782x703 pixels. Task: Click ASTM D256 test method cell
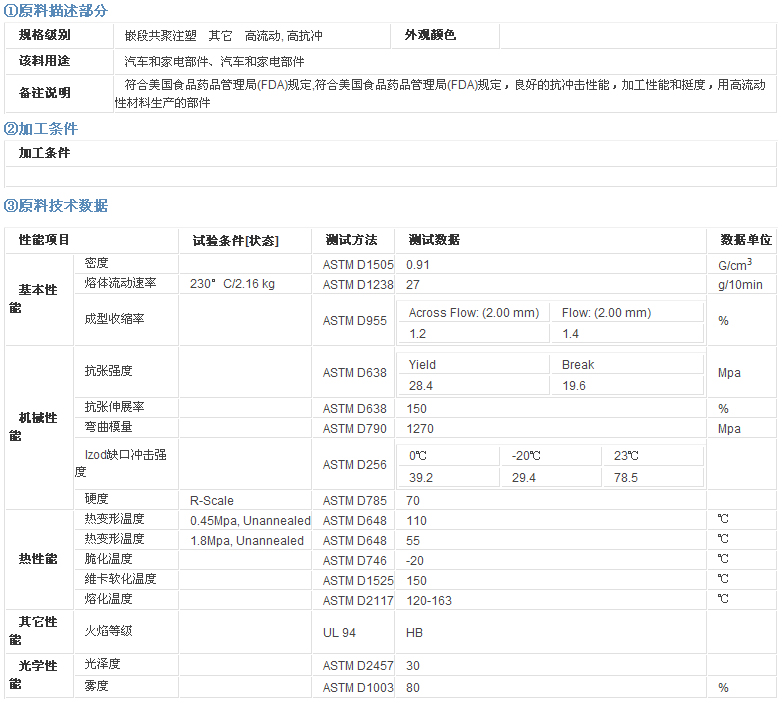[355, 464]
